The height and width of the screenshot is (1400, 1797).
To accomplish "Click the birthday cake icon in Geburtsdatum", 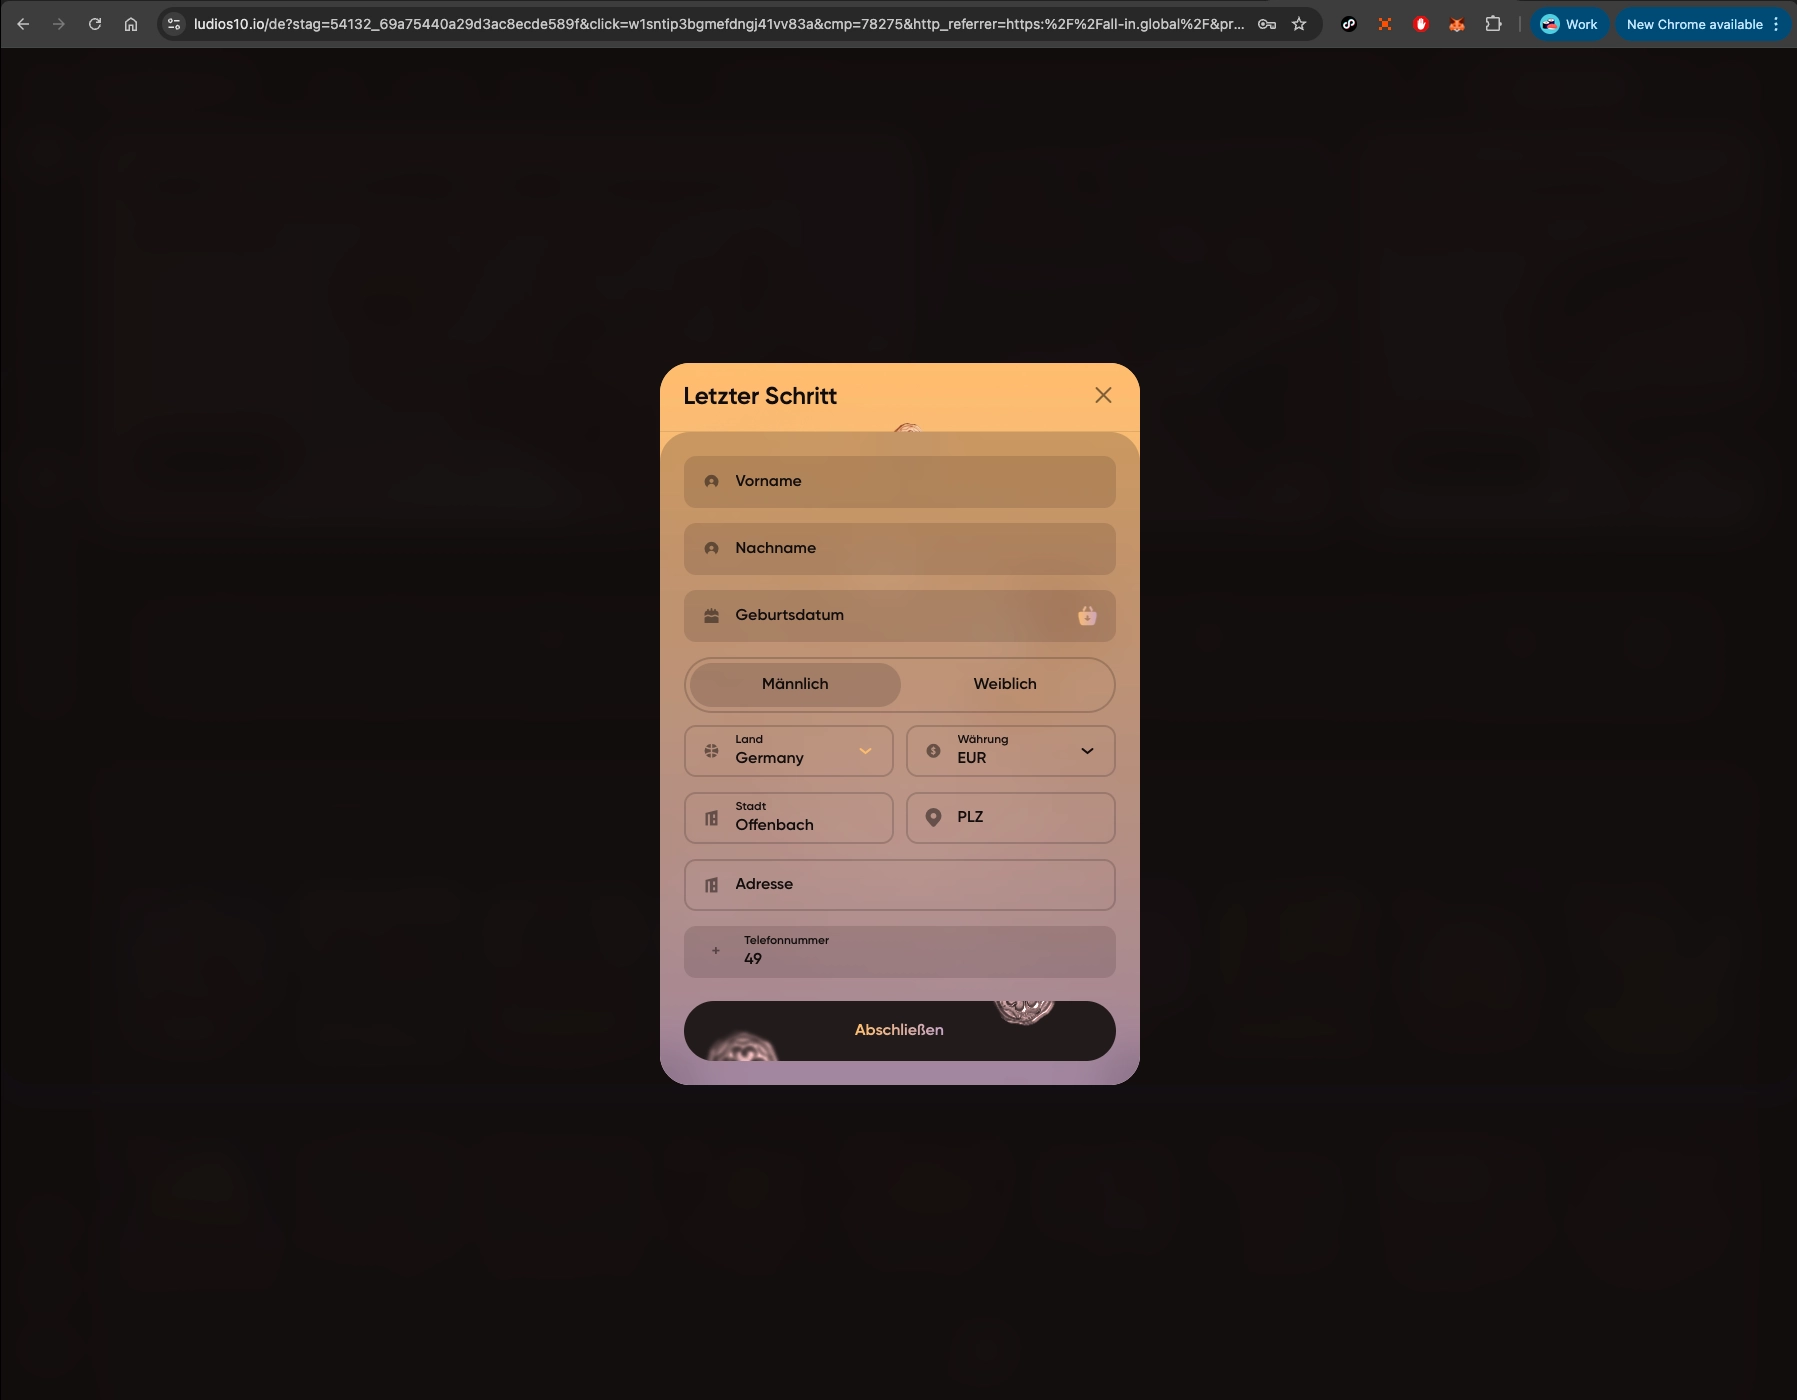I will pyautogui.click(x=711, y=615).
